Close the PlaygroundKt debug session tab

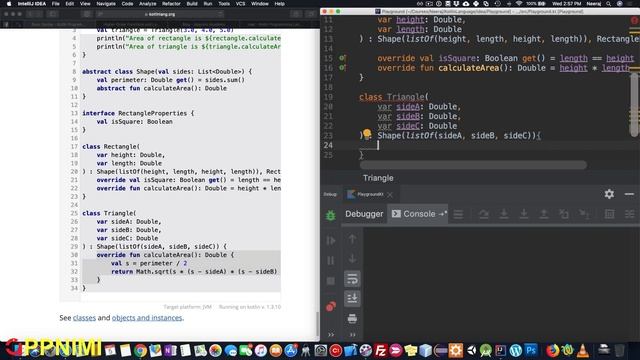pyautogui.click(x=390, y=195)
